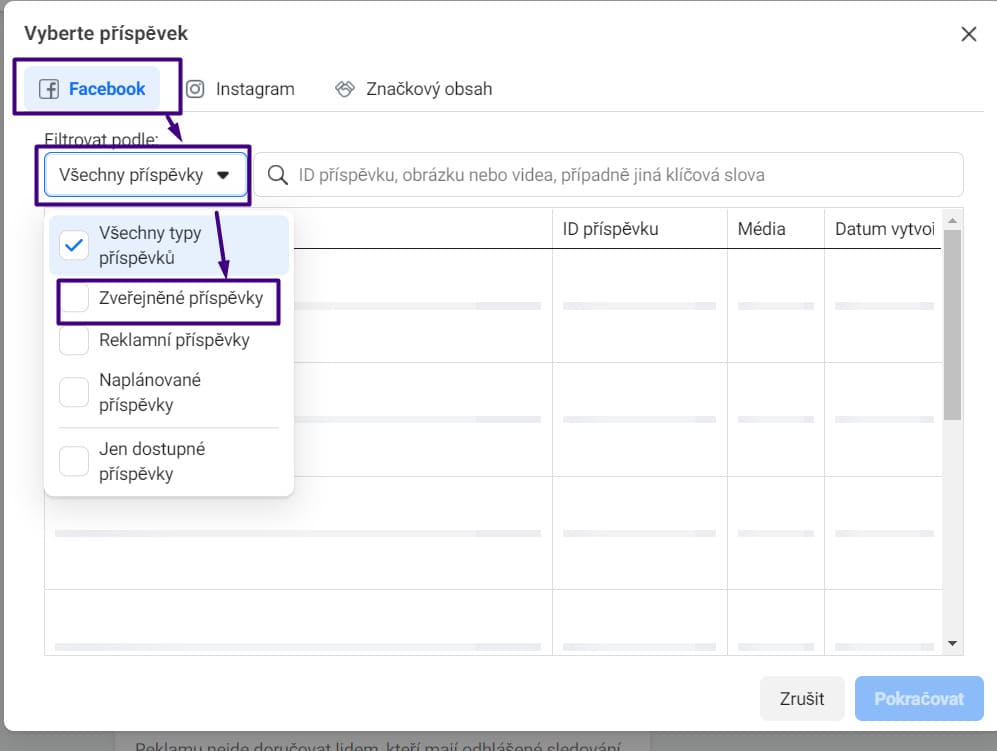Image resolution: width=997 pixels, height=751 pixels.
Task: Uncheck Všechny typy příspěvků checkbox
Action: click(74, 245)
